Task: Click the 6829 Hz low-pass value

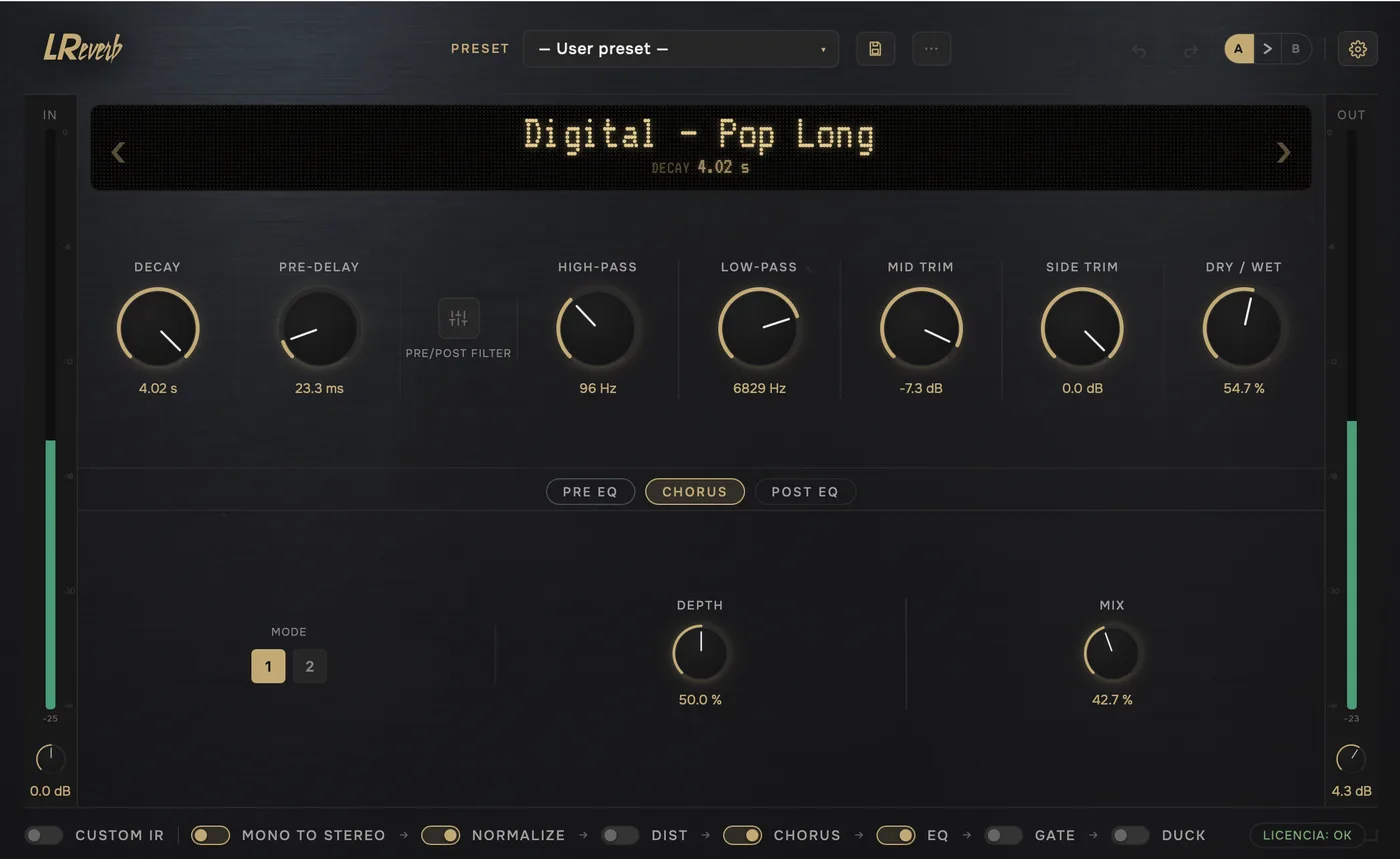Action: tap(759, 388)
